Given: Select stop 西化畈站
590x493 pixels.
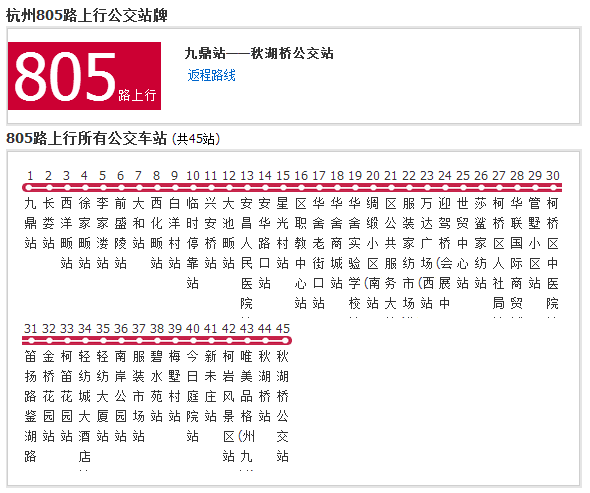Looking at the screenshot, I should click(x=157, y=233).
